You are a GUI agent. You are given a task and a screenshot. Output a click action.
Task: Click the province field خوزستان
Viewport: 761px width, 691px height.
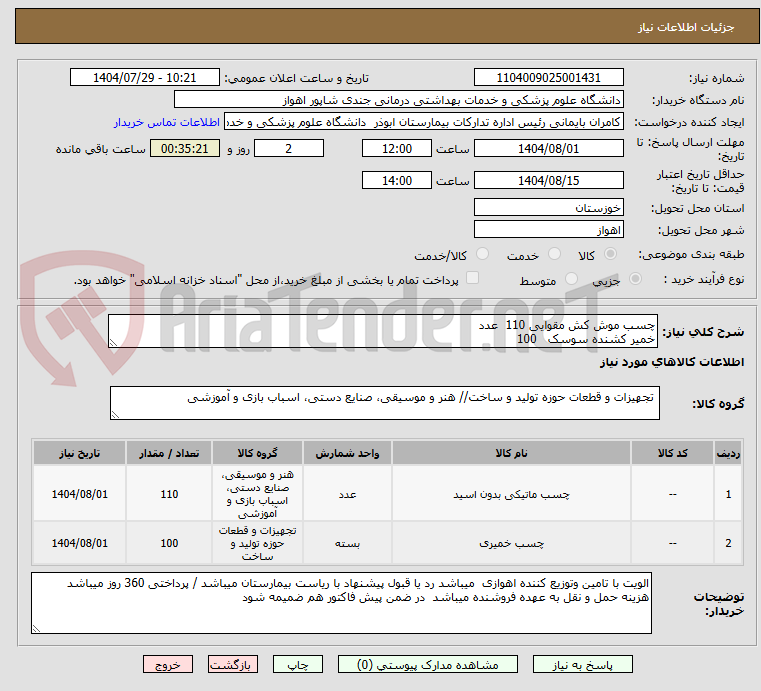tap(548, 208)
